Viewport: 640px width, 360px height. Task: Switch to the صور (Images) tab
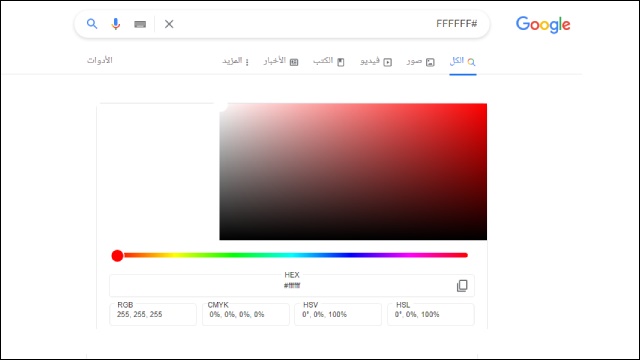(420, 62)
